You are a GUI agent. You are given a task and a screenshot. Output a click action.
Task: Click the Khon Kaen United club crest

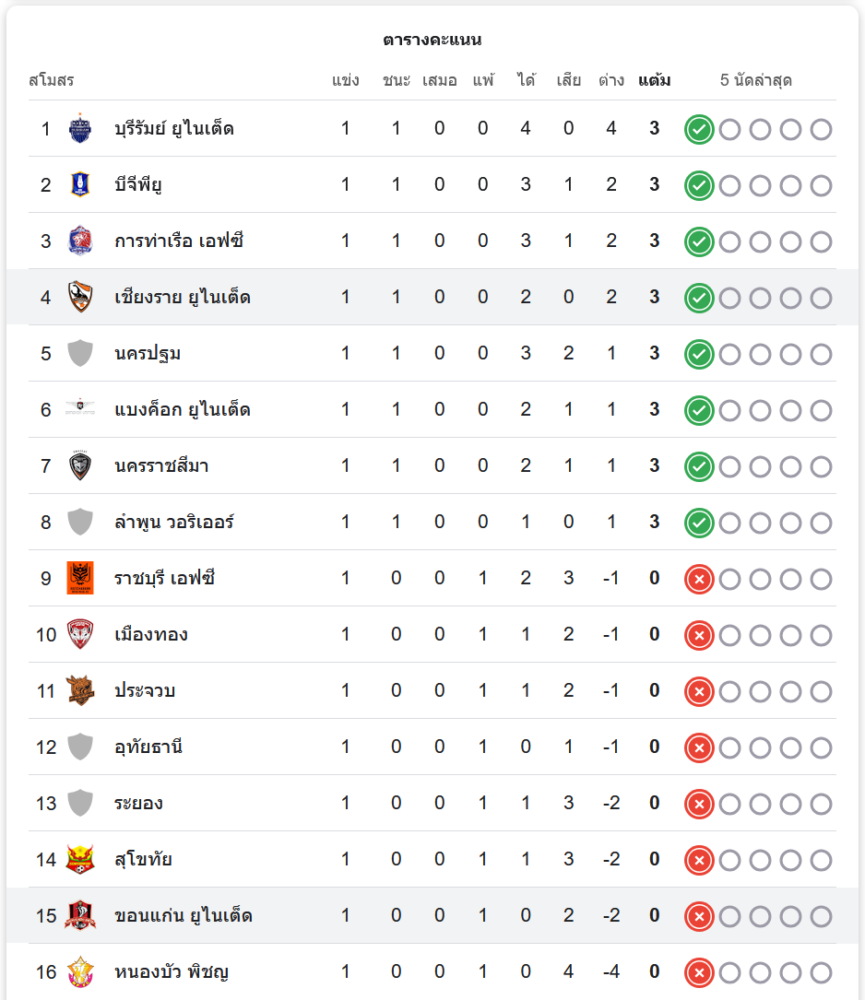pos(80,915)
